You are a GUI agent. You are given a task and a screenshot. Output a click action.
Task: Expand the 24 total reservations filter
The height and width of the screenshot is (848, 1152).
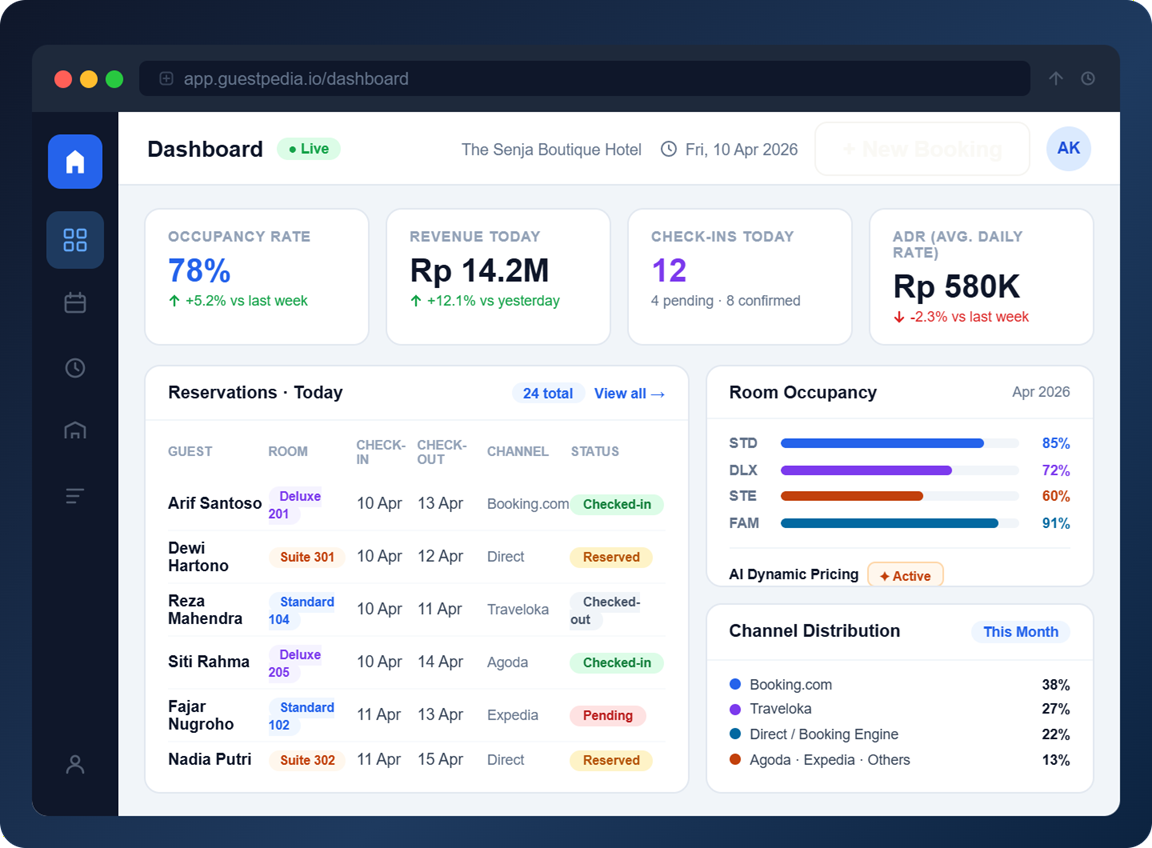(x=548, y=392)
